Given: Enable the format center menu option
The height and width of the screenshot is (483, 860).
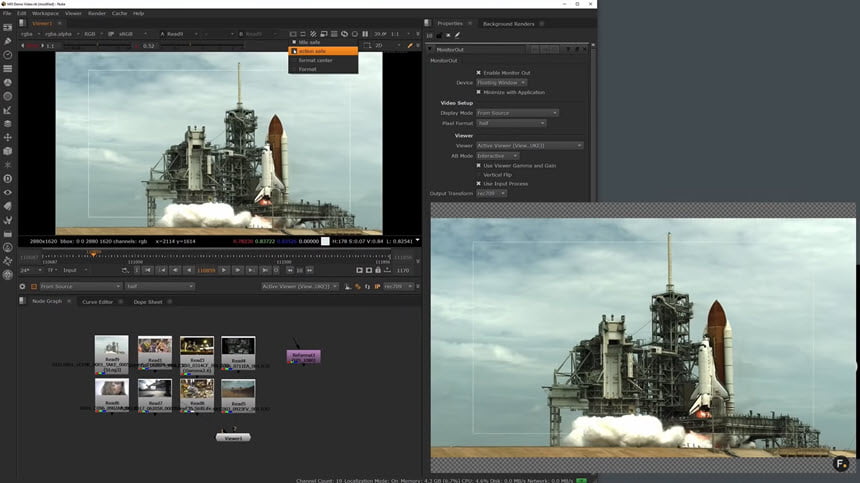Looking at the screenshot, I should (323, 60).
